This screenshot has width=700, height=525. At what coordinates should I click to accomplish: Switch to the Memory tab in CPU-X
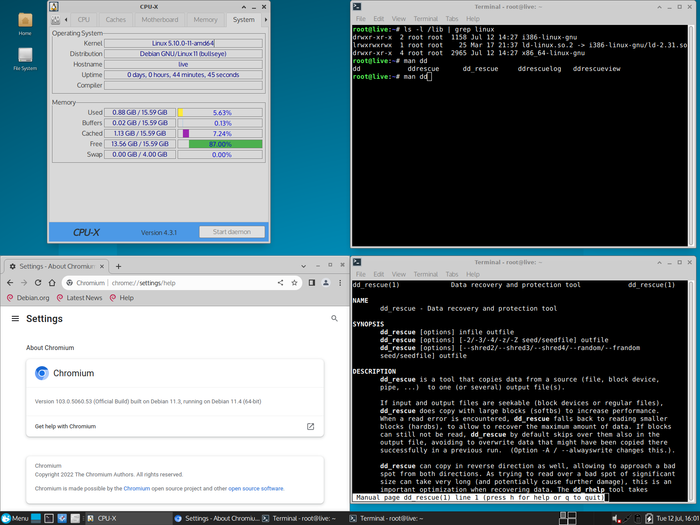coord(205,19)
